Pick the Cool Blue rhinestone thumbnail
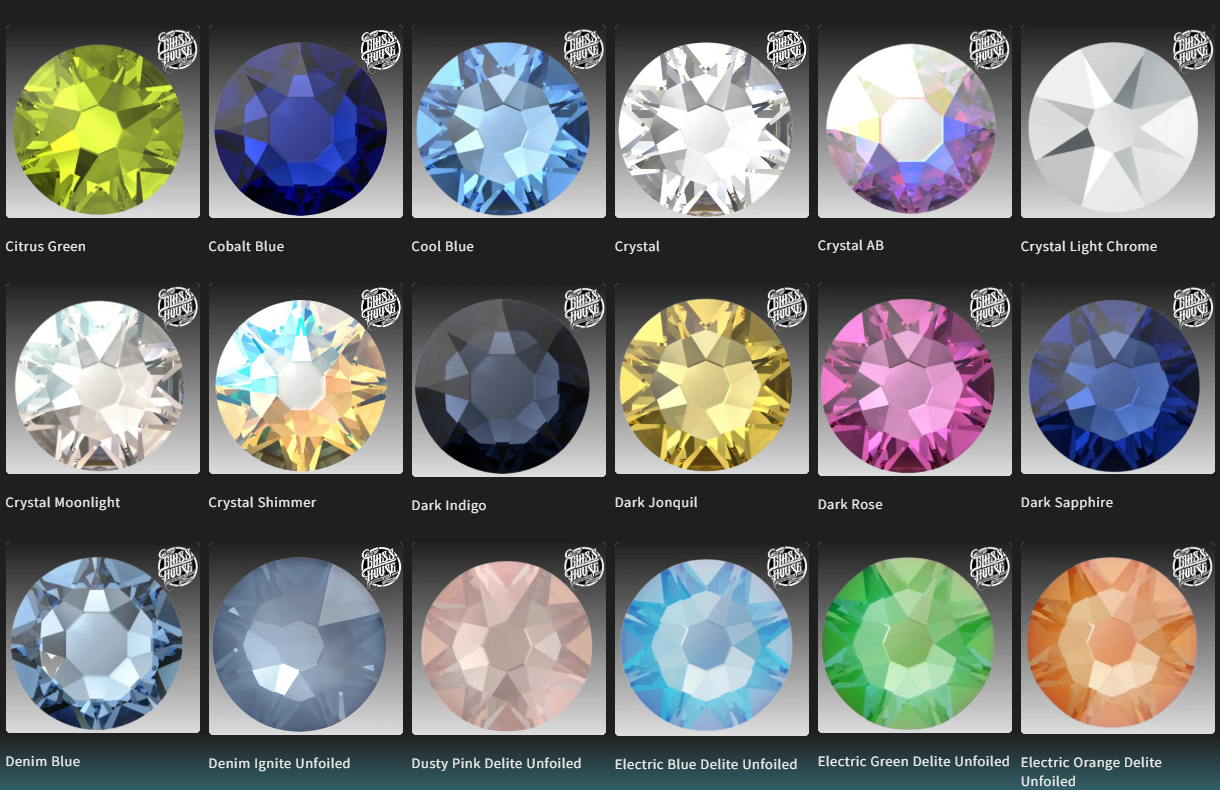Screen dimensions: 1220x790 click(x=509, y=122)
